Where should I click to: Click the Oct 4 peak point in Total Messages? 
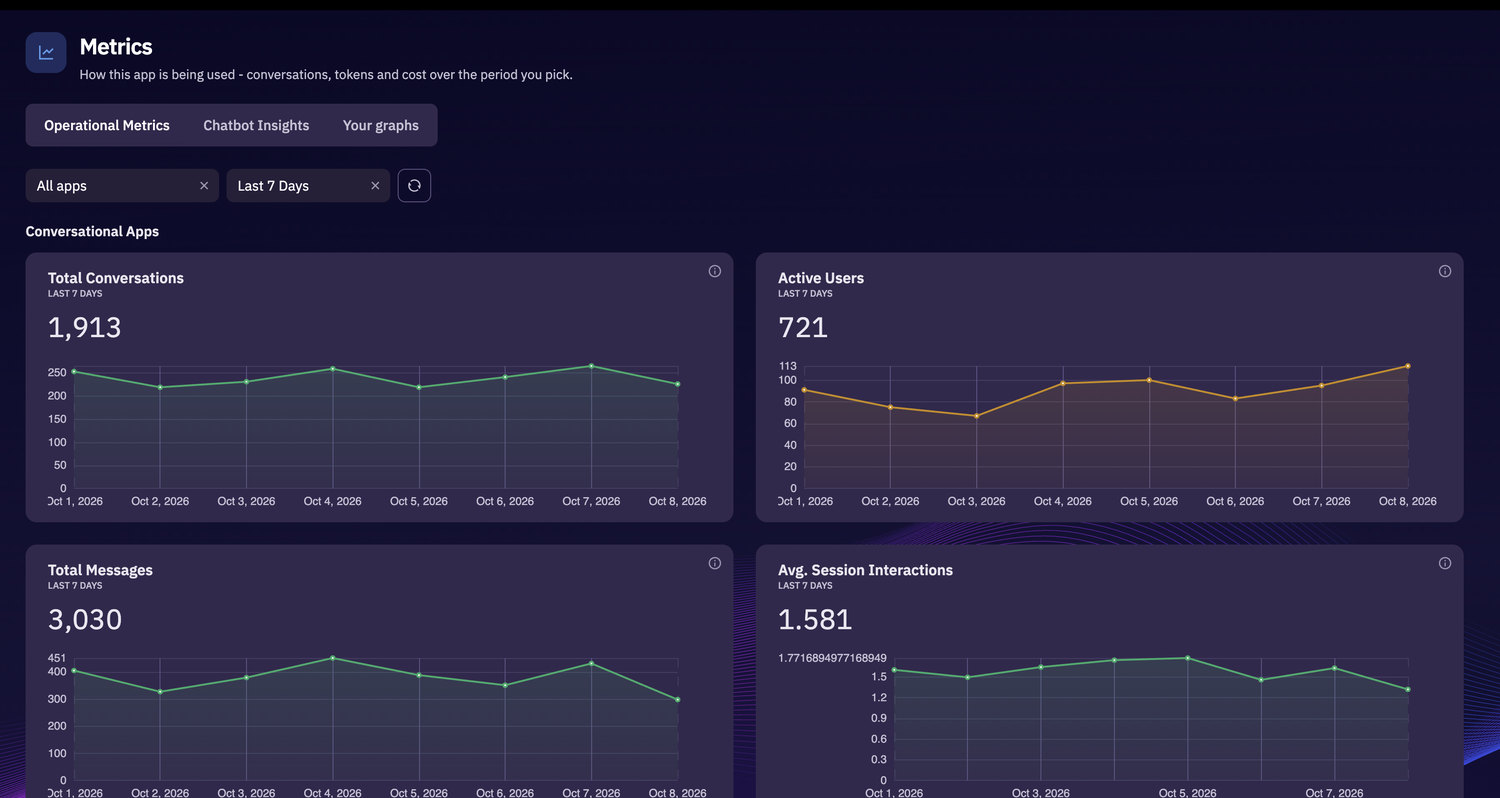(333, 658)
